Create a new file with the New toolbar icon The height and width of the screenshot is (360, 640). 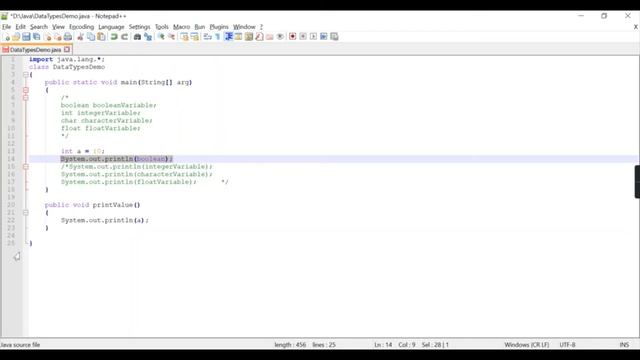(x=6, y=37)
